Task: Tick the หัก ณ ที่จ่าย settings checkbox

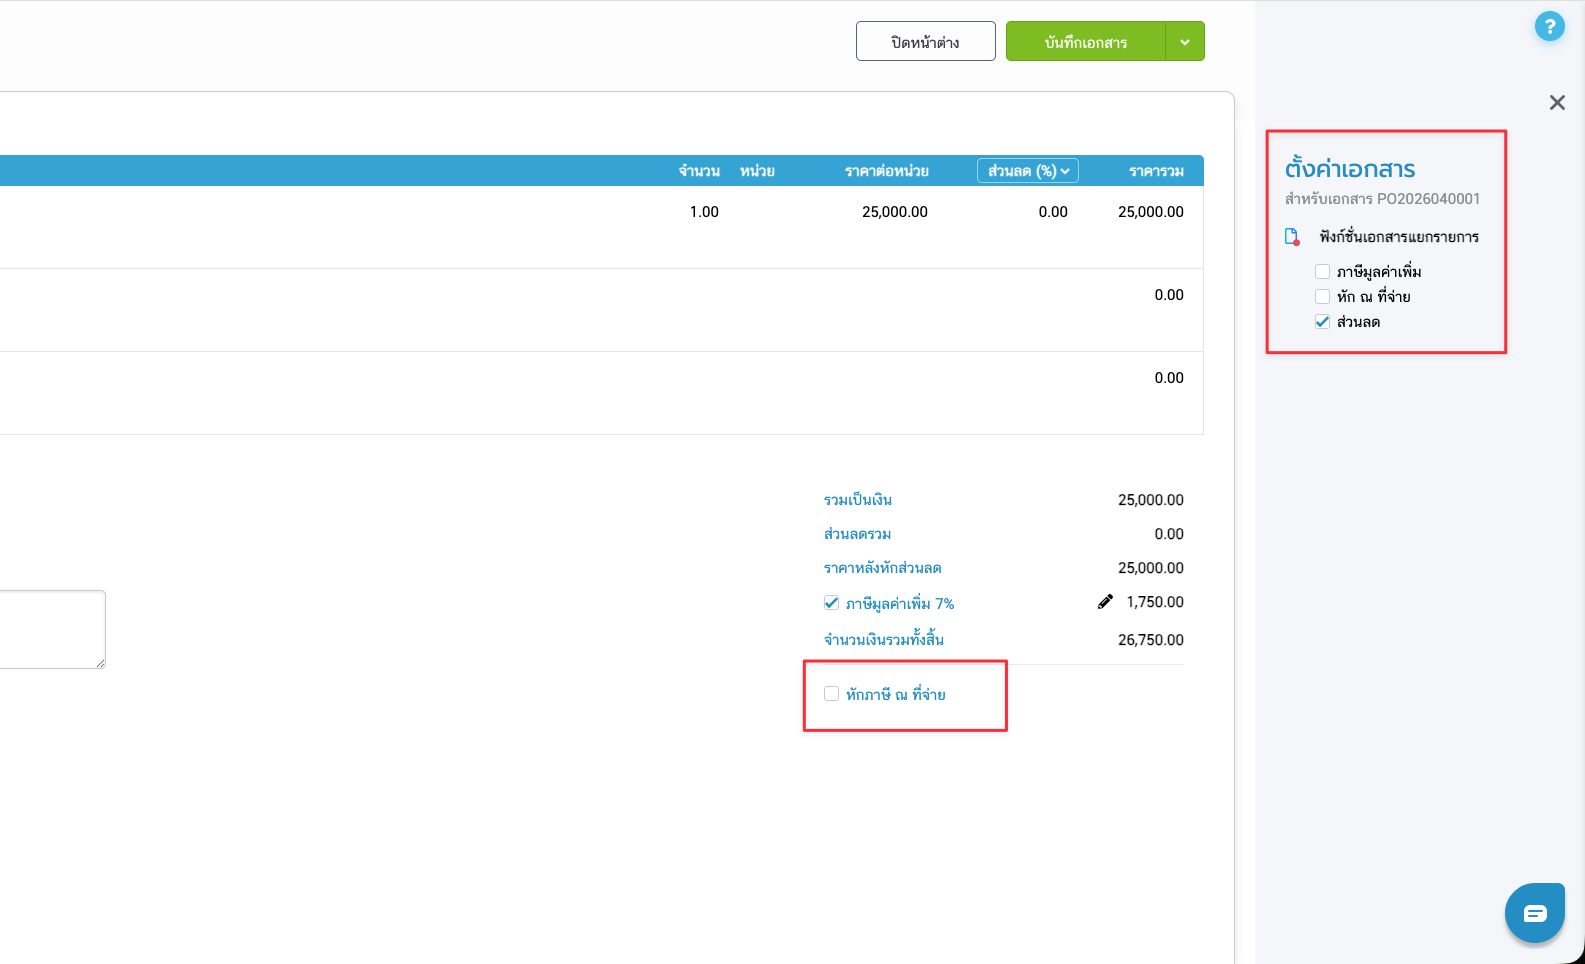Action: pos(1322,297)
